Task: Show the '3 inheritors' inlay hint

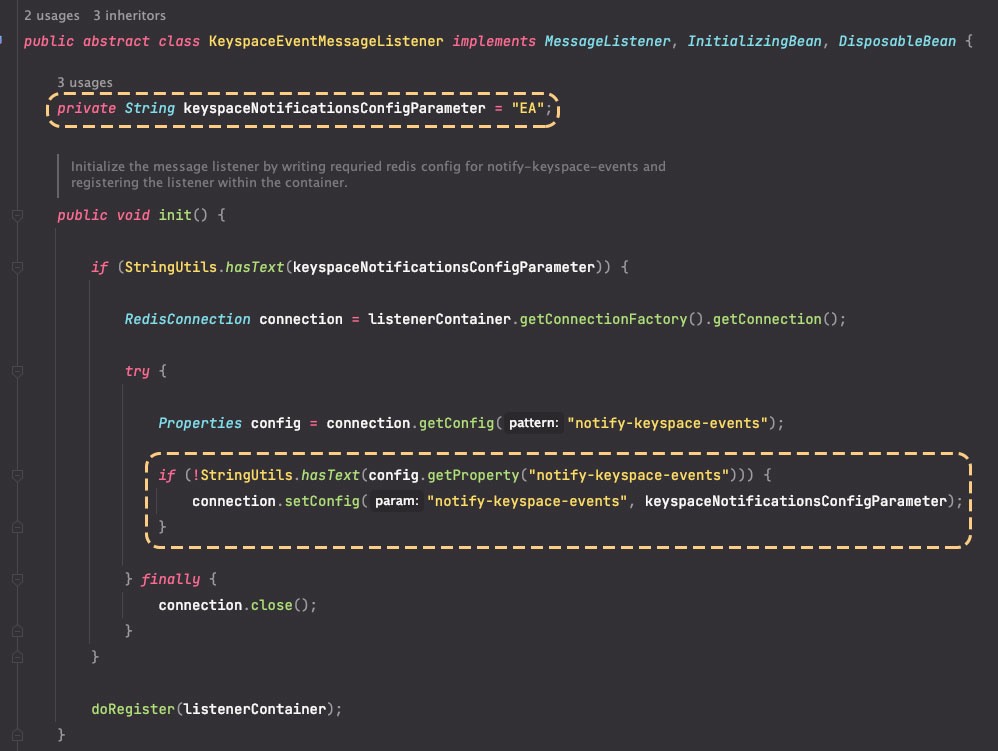Action: pos(129,15)
